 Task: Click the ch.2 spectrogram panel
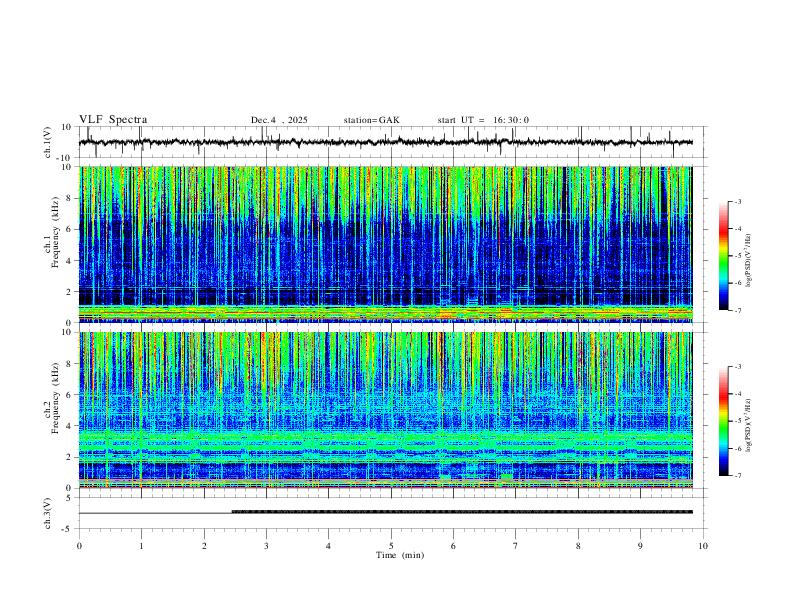coord(386,410)
